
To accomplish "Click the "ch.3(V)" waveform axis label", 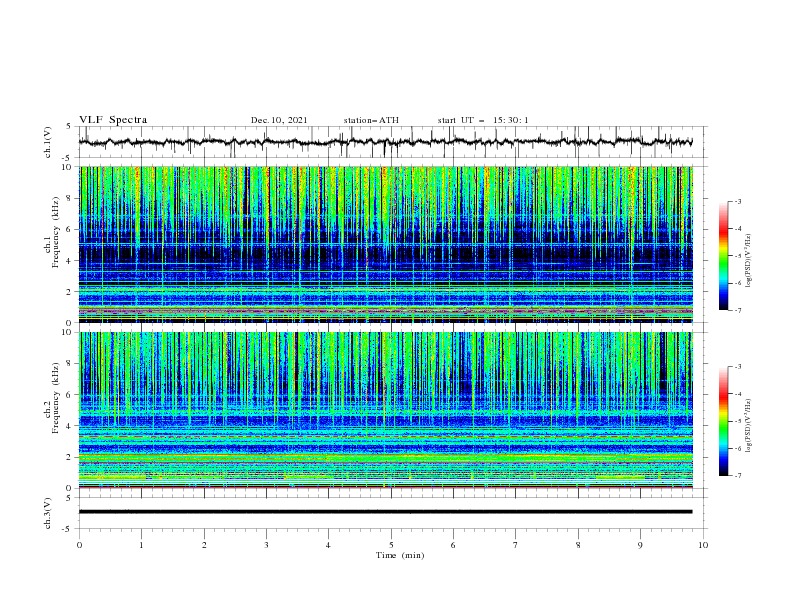I will (x=48, y=513).
